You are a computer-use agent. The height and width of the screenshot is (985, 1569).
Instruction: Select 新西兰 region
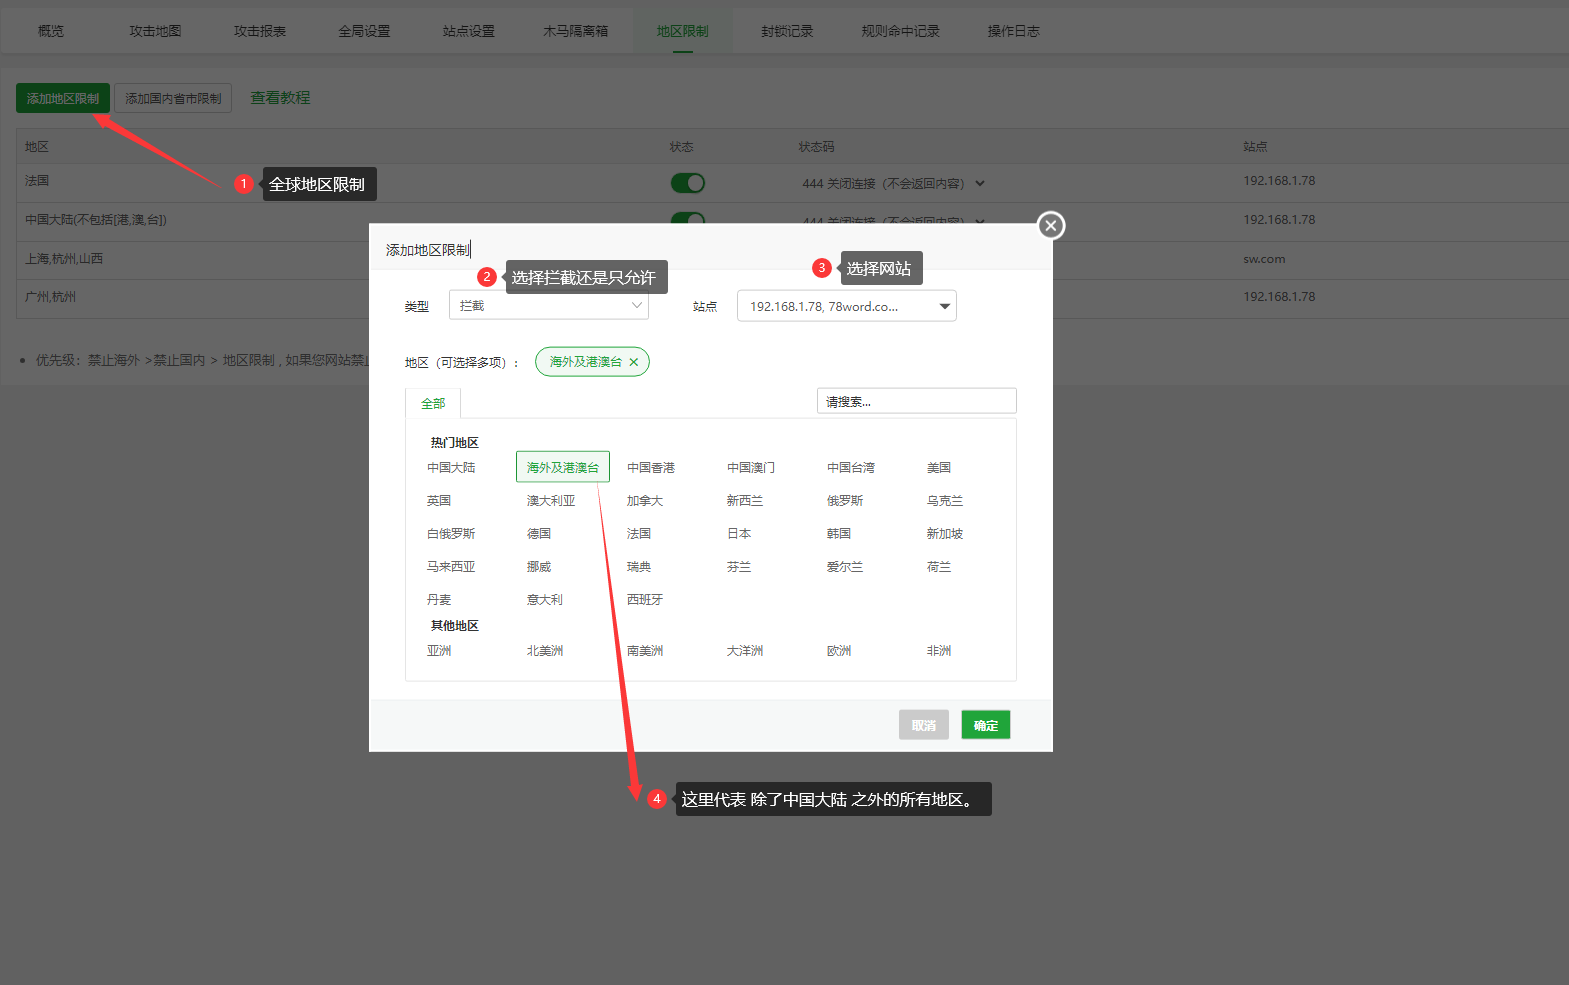[745, 501]
